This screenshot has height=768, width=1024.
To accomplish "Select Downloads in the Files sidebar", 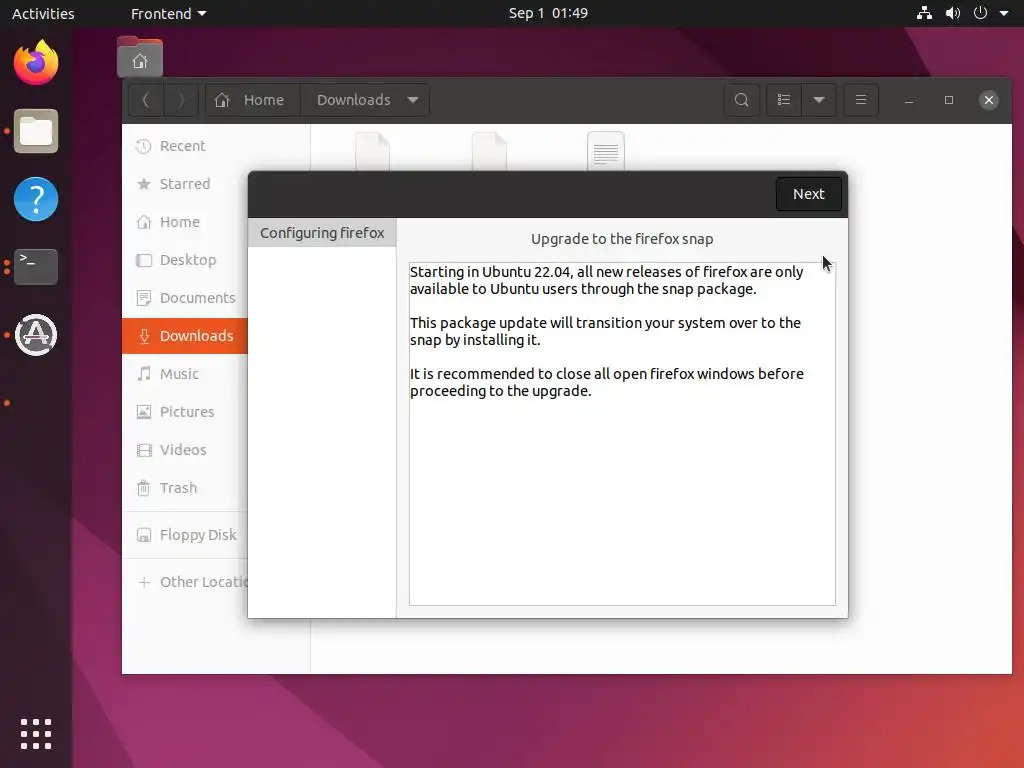I will (x=184, y=336).
